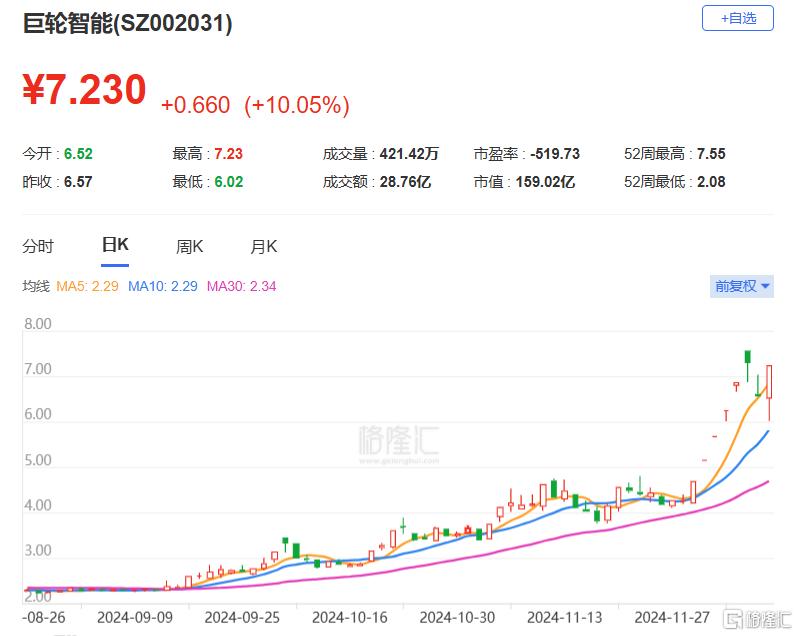
Task: Click the change percentage (+10.05%)
Action: 297,105
